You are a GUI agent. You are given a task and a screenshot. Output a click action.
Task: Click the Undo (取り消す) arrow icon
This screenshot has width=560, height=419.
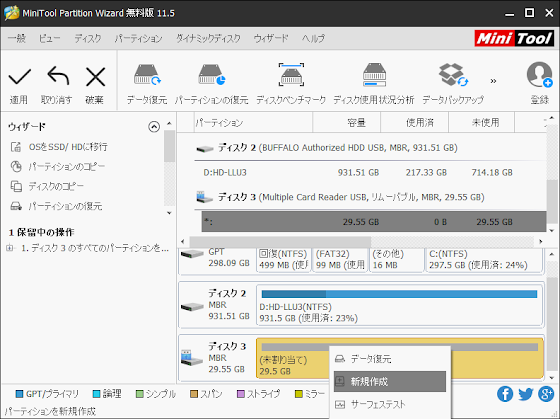click(58, 76)
